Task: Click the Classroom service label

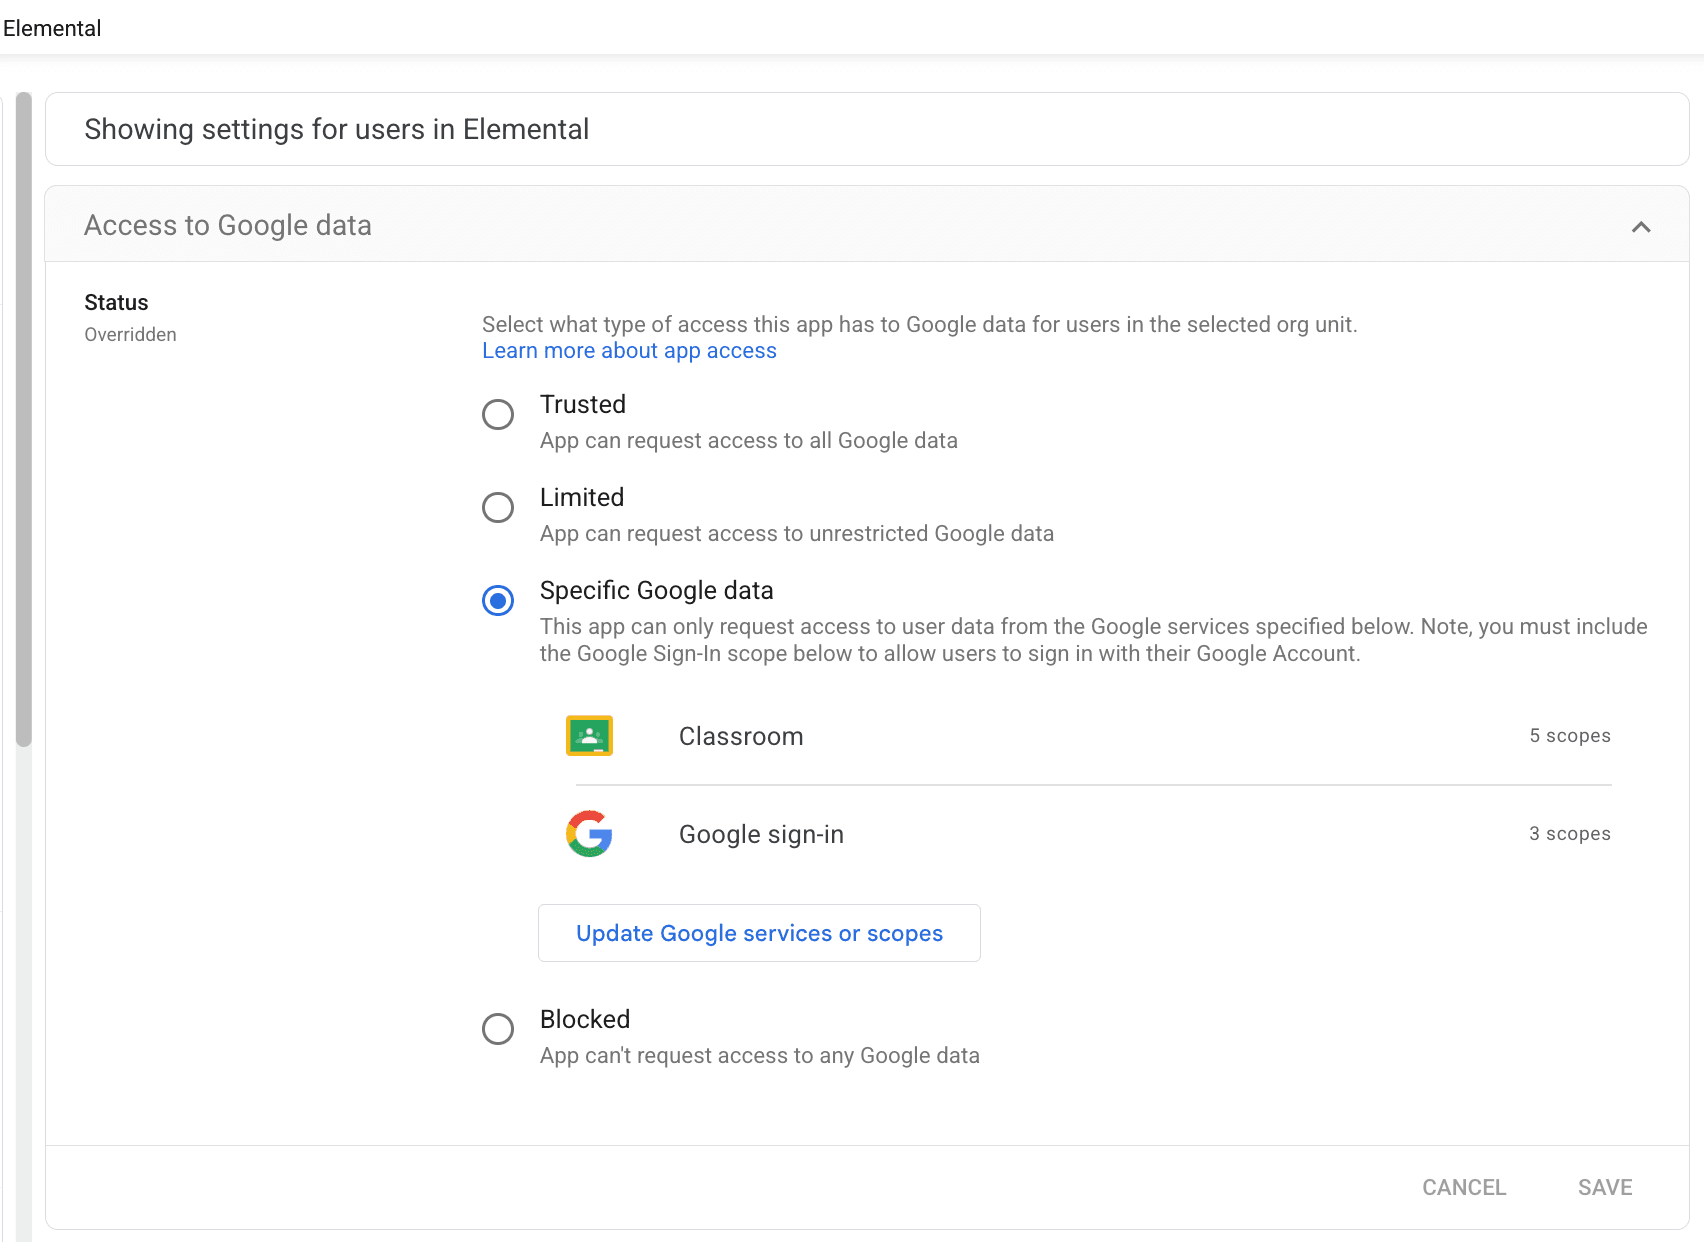Action: pos(741,736)
